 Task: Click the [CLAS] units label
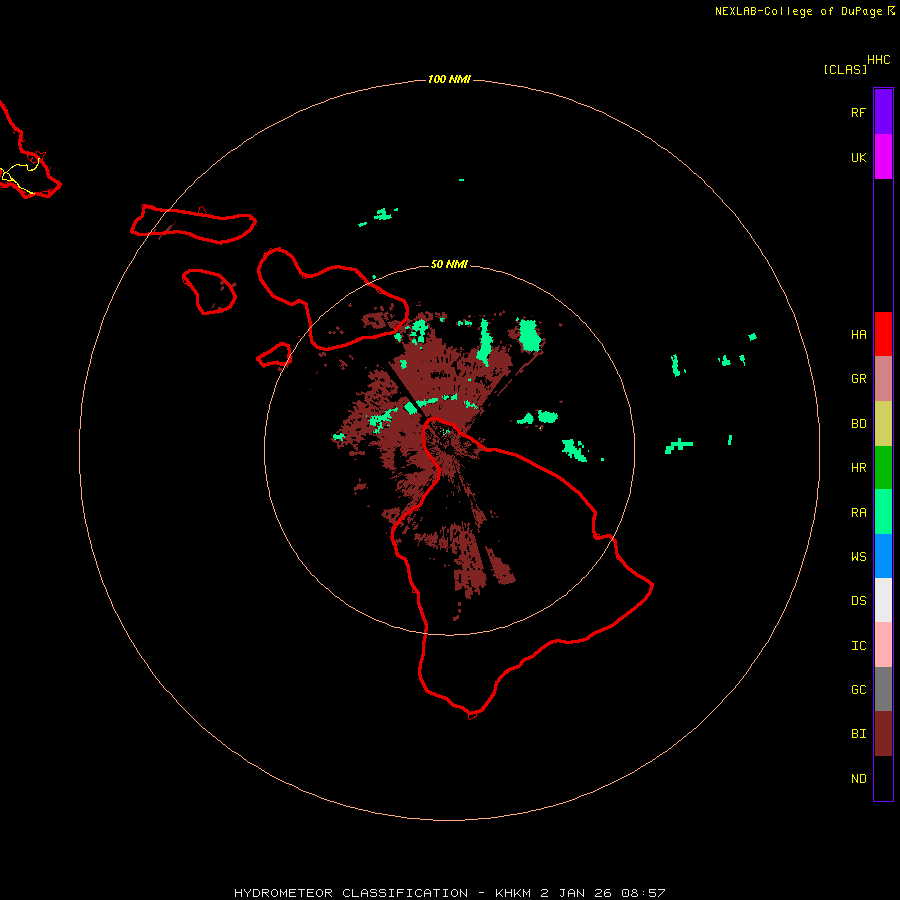845,69
